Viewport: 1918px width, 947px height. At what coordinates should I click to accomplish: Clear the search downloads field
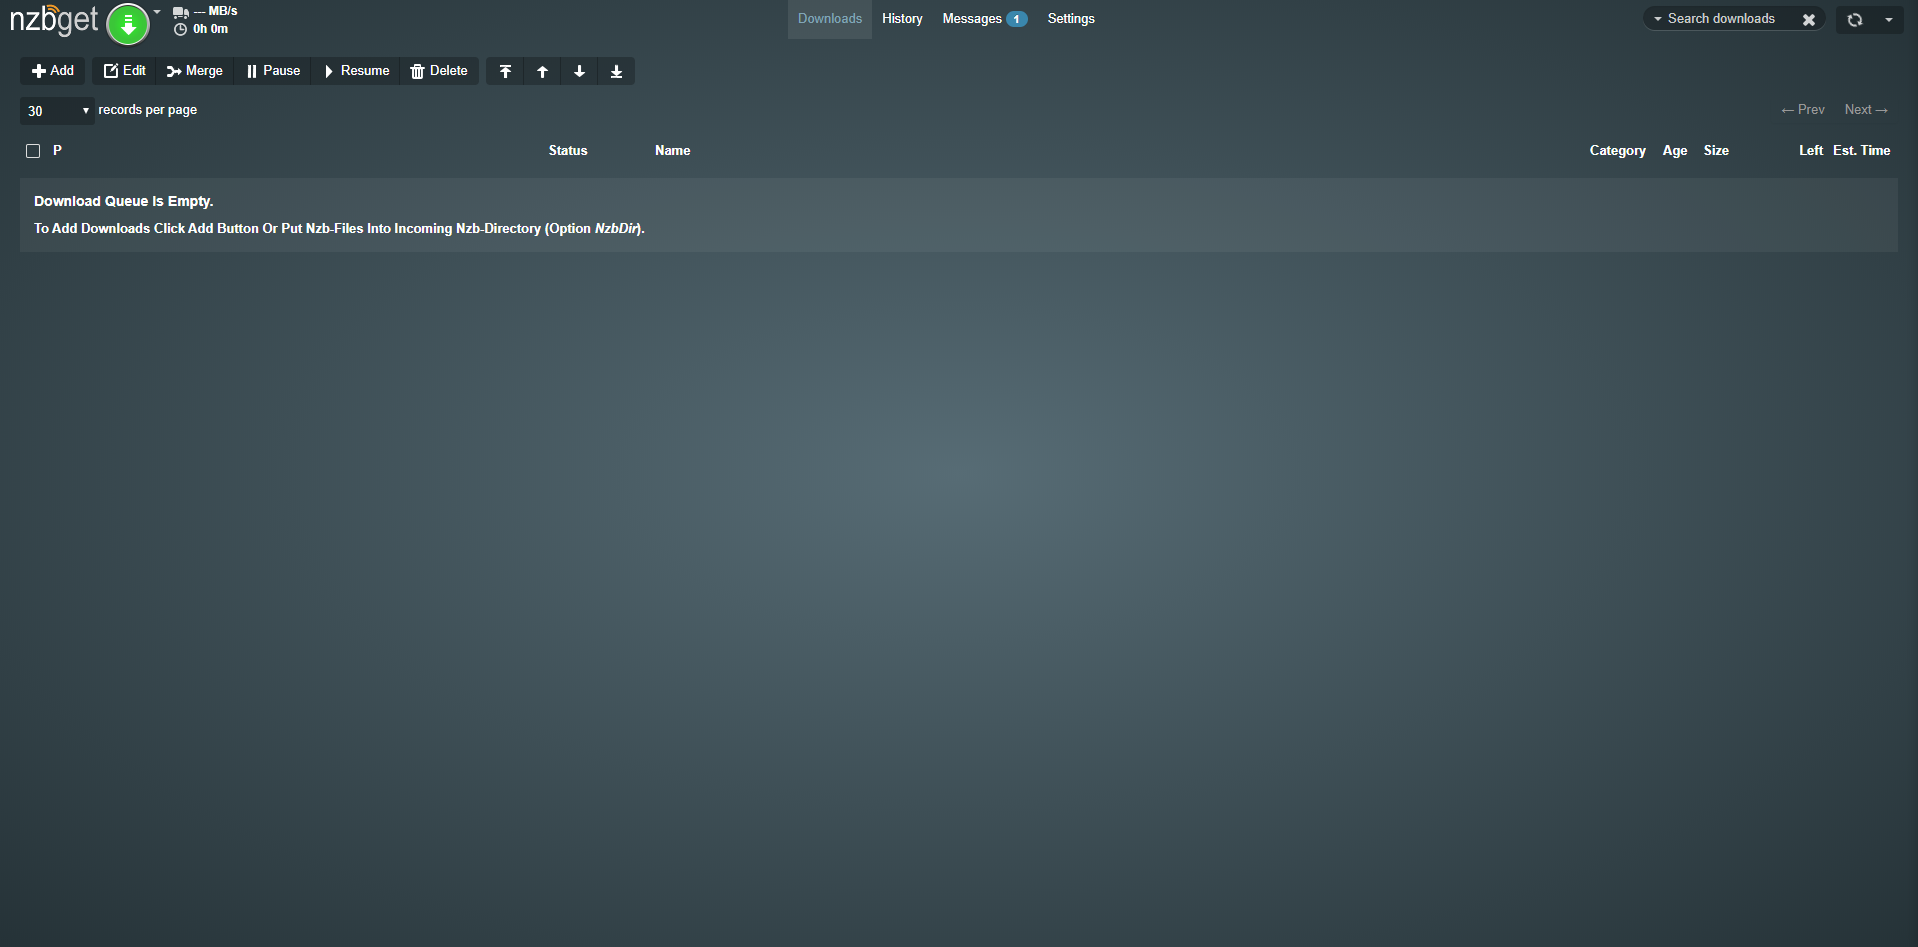pos(1809,19)
